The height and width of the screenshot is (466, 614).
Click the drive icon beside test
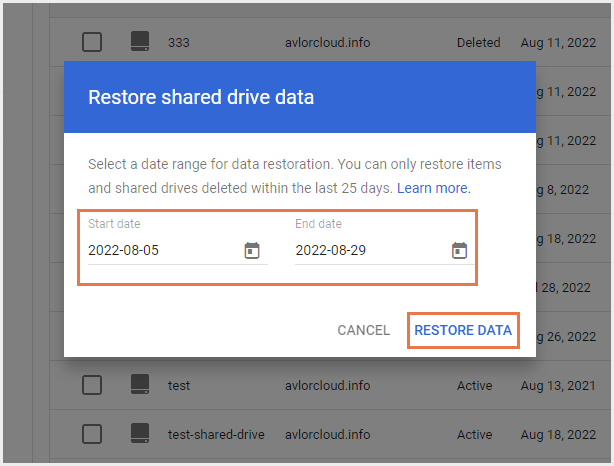[x=139, y=385]
